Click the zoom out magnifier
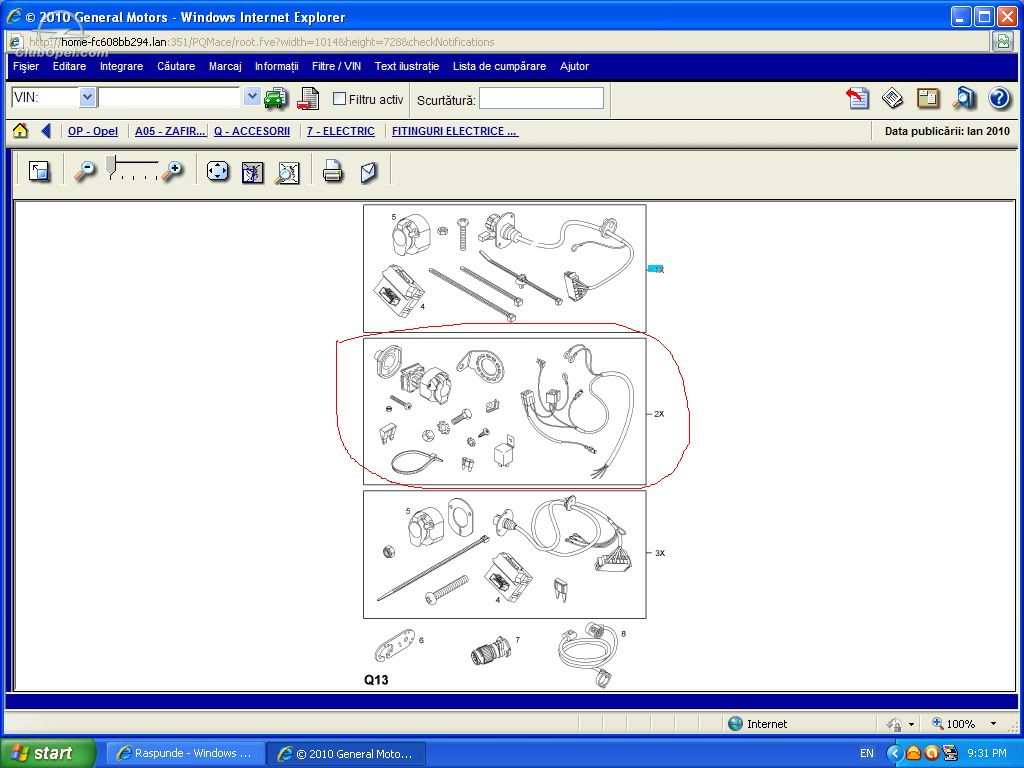Image resolution: width=1024 pixels, height=768 pixels. pos(84,171)
